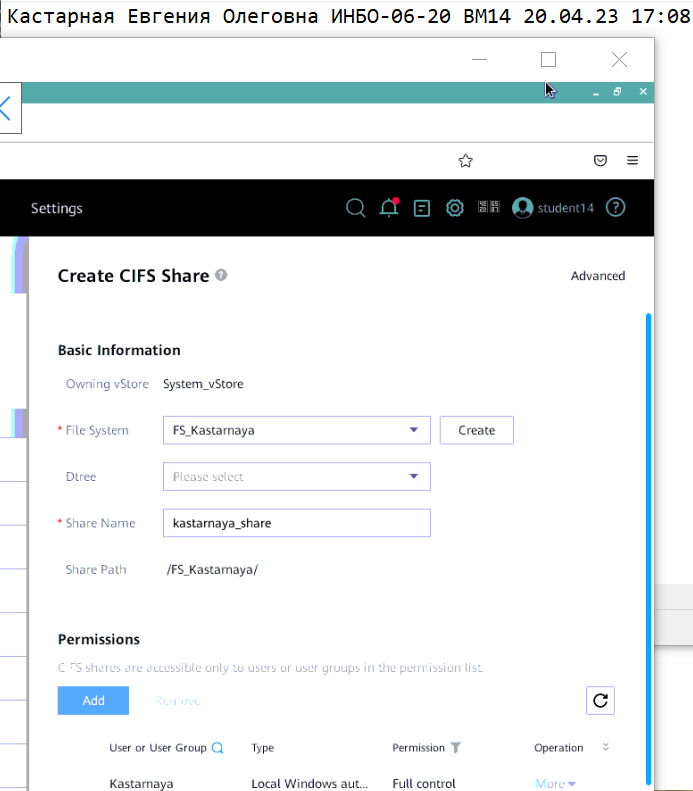Click the Local Windows aut... type cell

click(310, 783)
